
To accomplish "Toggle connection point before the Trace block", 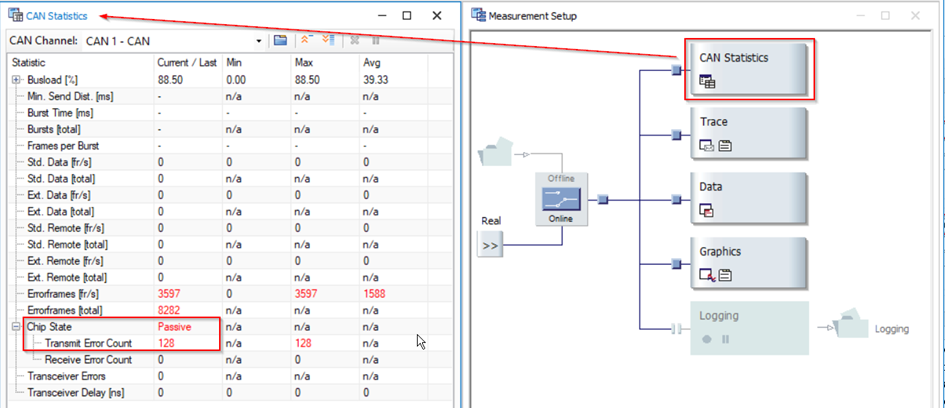I will (x=677, y=135).
